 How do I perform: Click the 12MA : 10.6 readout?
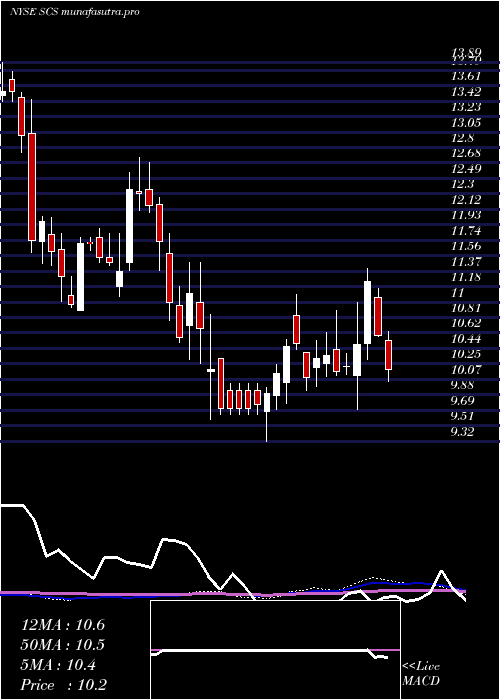(x=63, y=625)
